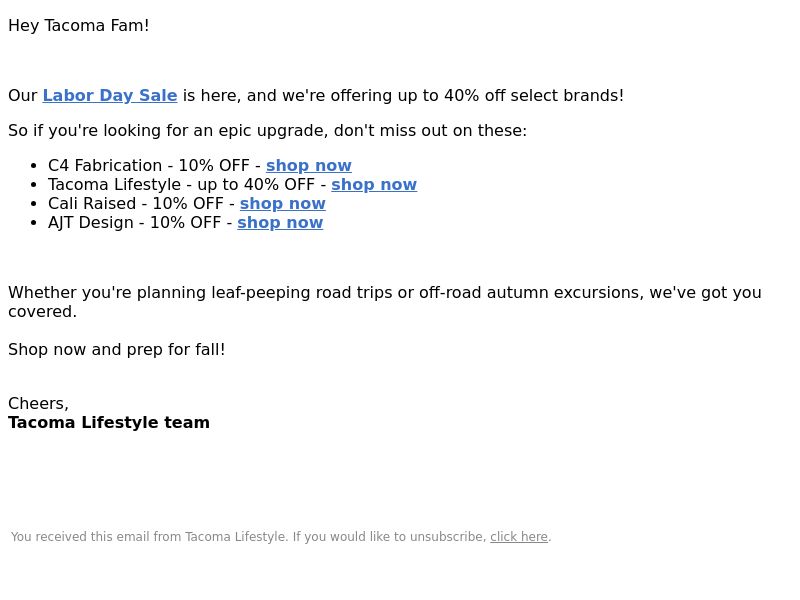This screenshot has height=600, width=800.
Task: Click the bold 'Tacoma Lifestyle team' signature
Action: pos(109,422)
